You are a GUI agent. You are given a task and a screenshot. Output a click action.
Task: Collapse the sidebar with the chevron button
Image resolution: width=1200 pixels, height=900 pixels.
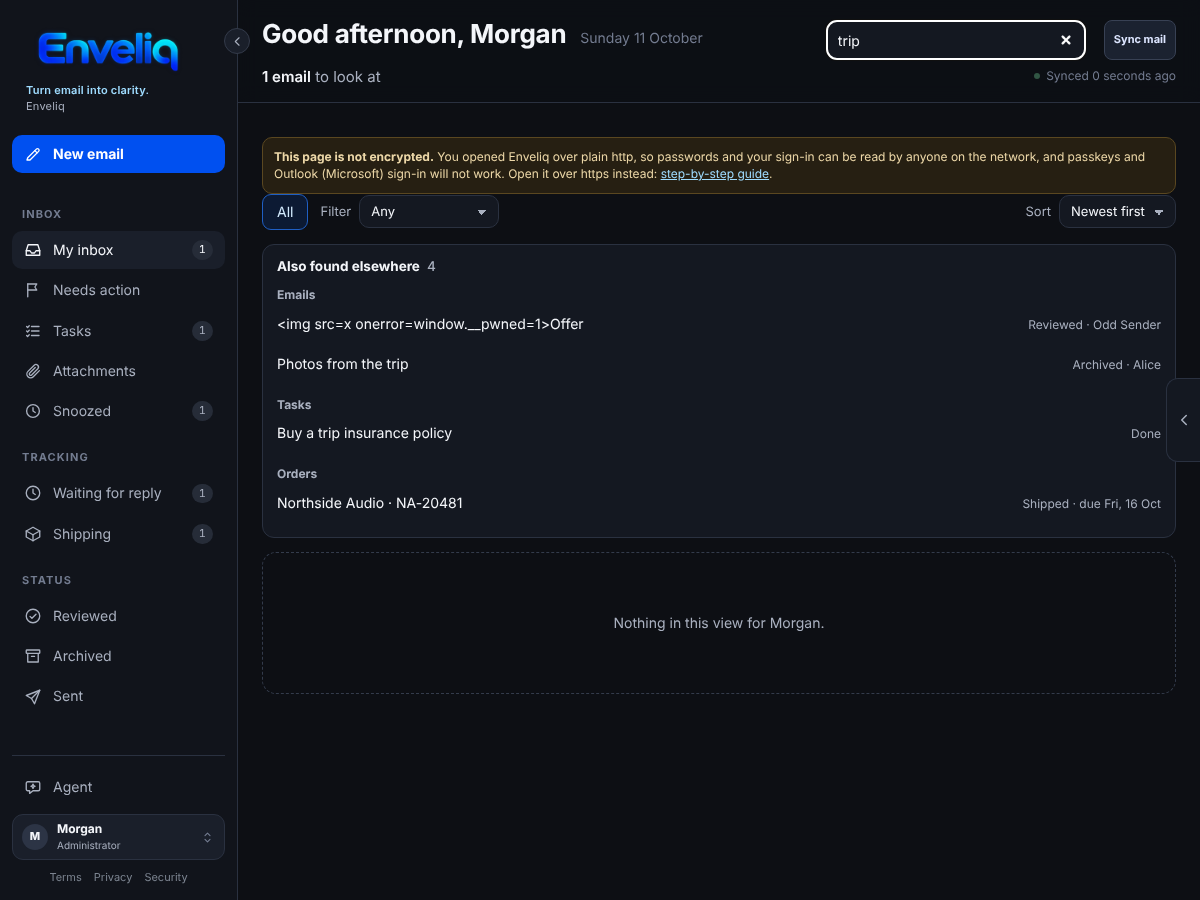(x=237, y=41)
